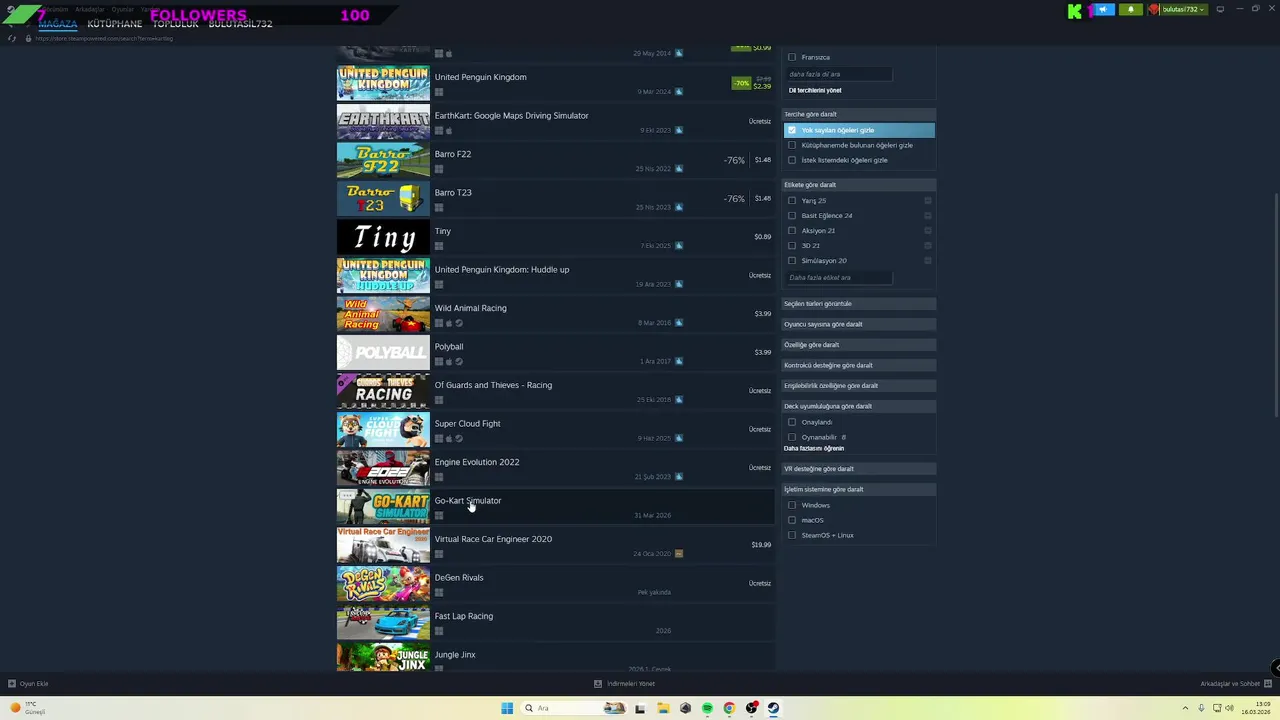The height and width of the screenshot is (720, 1280).
Task: Expand Erişilebilirlik özelliğine göre daralt
Action: (859, 386)
